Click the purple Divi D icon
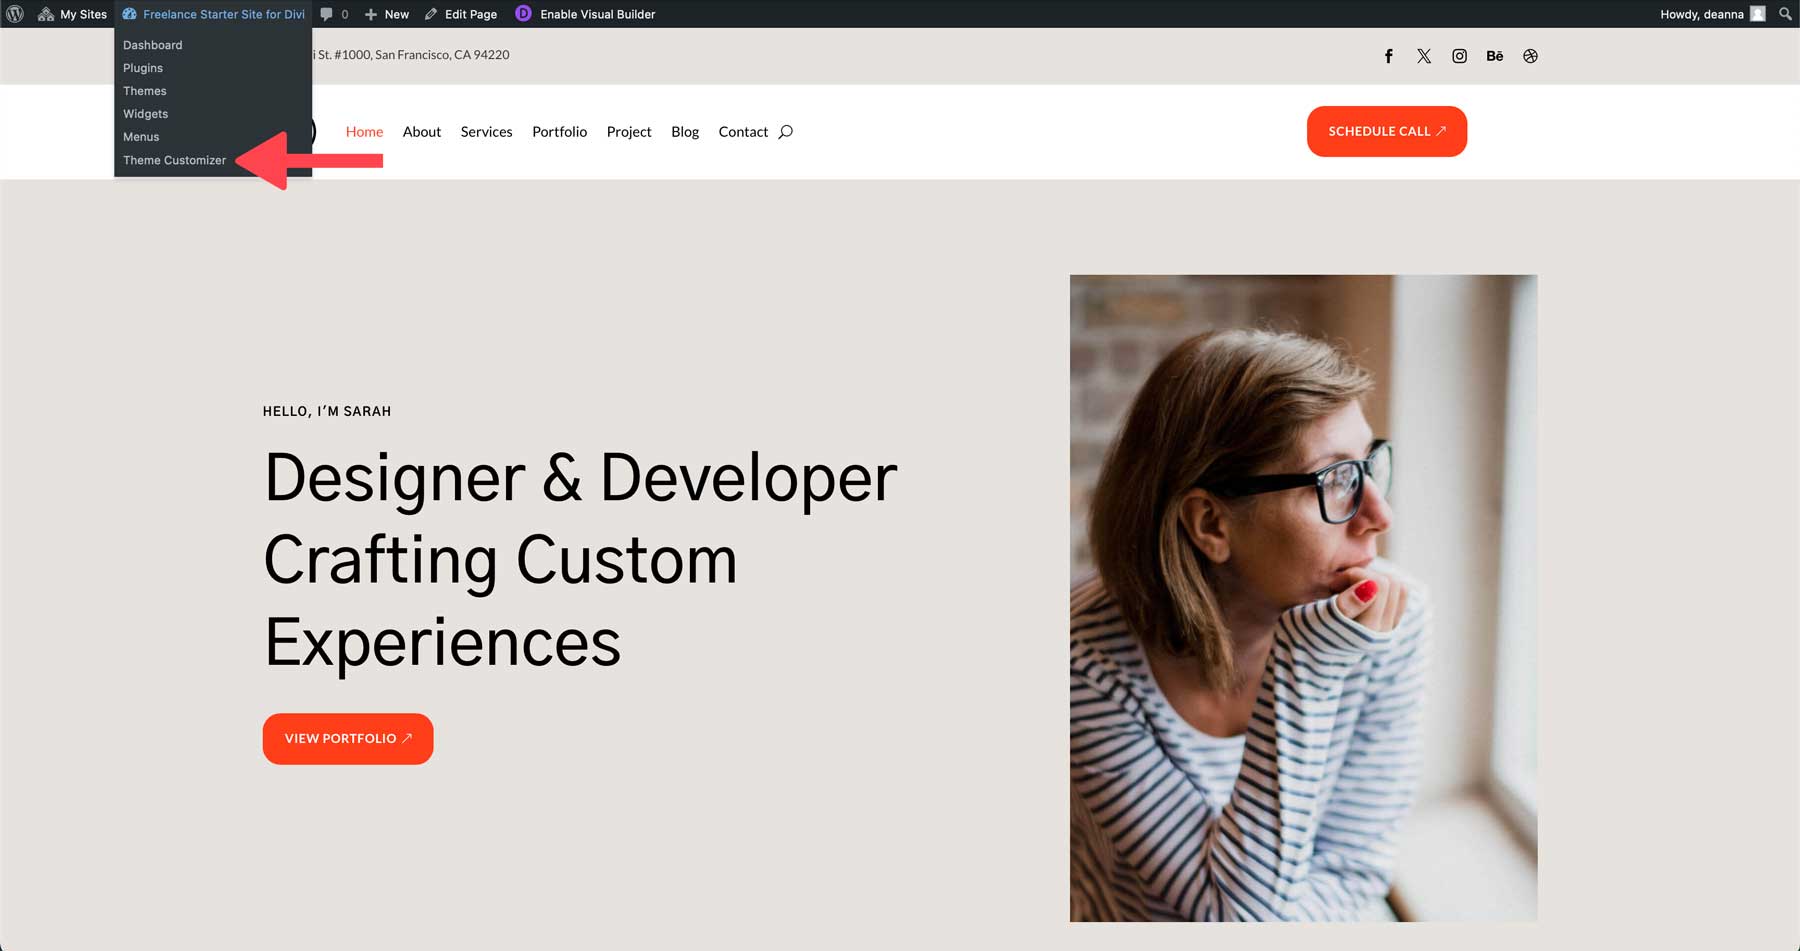This screenshot has height=951, width=1800. click(x=521, y=14)
